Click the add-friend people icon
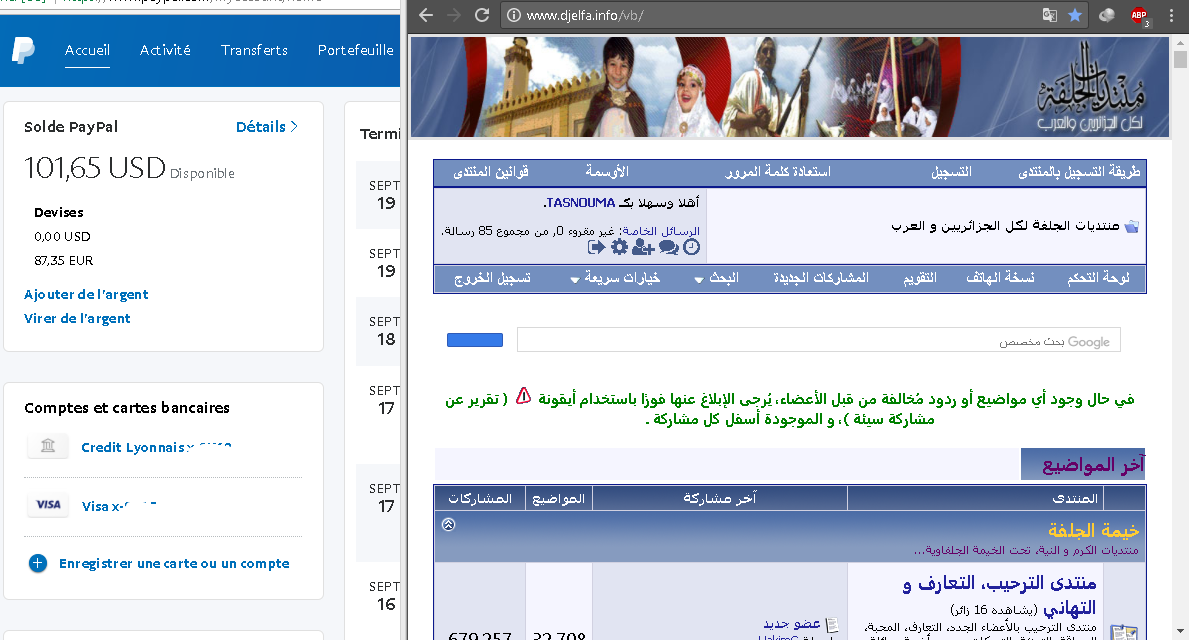 [x=643, y=247]
